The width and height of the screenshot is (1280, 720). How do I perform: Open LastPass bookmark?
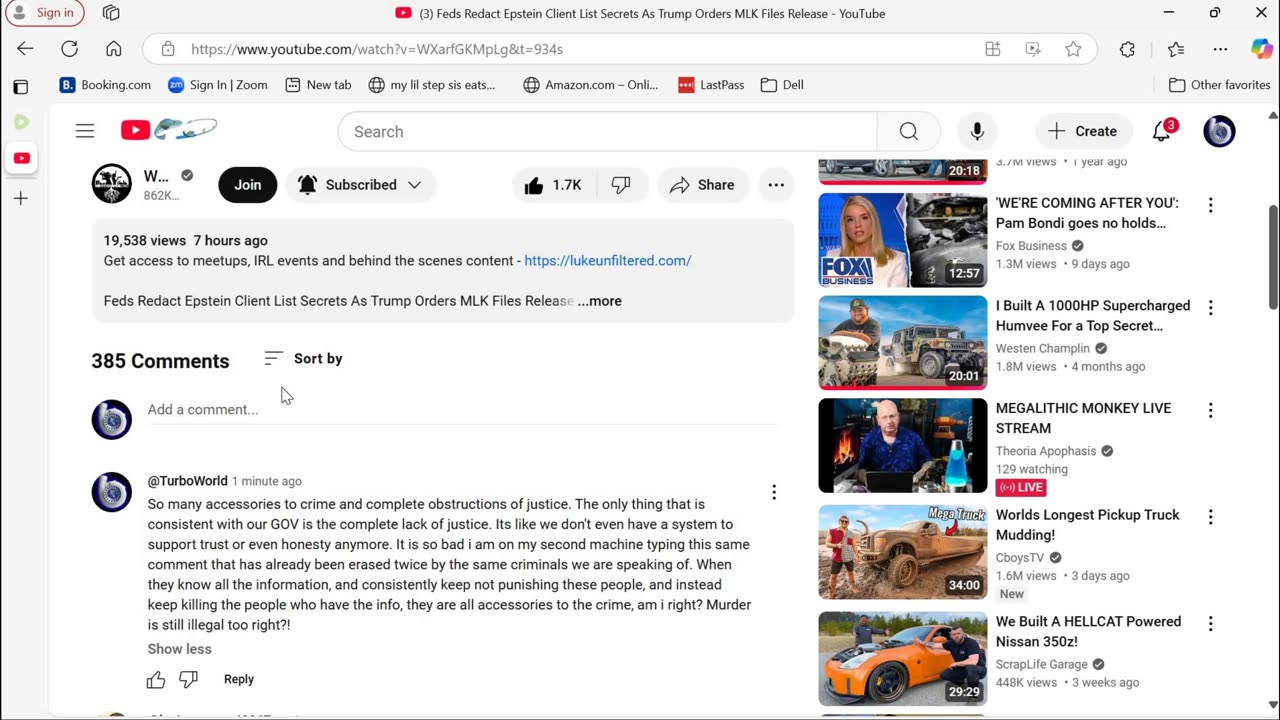(x=711, y=85)
